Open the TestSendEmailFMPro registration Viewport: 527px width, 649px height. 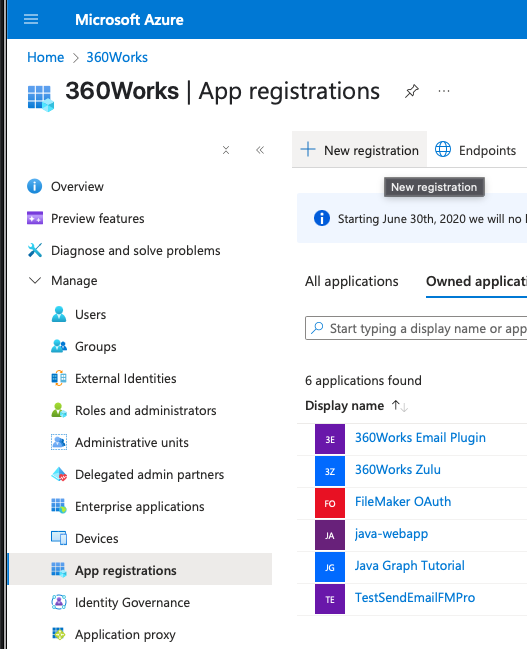pyautogui.click(x=415, y=598)
